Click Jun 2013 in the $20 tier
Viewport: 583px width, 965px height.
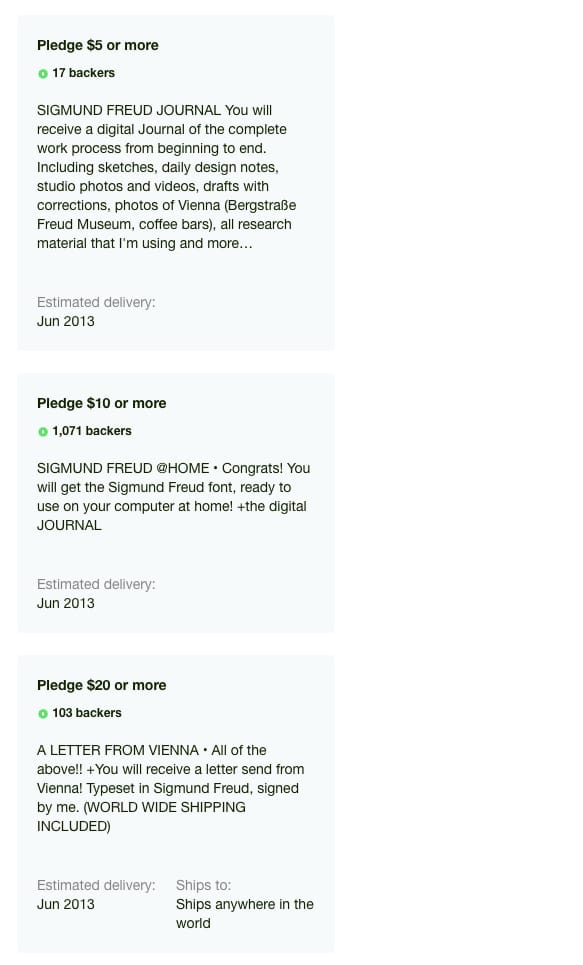[x=66, y=904]
